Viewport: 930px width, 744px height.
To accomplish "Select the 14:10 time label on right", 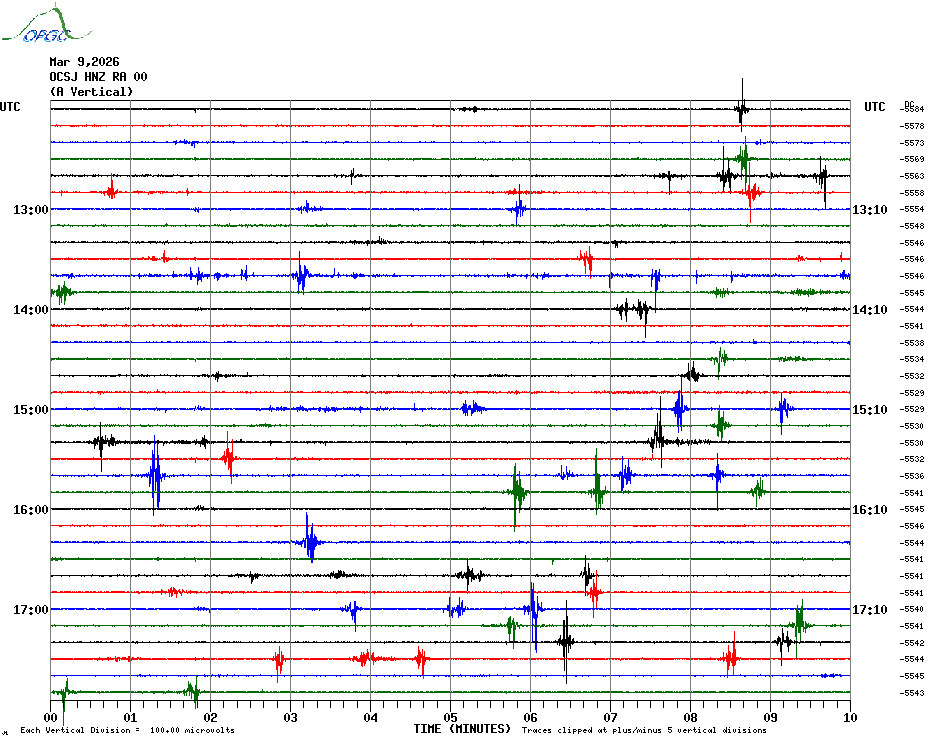I will [x=869, y=310].
